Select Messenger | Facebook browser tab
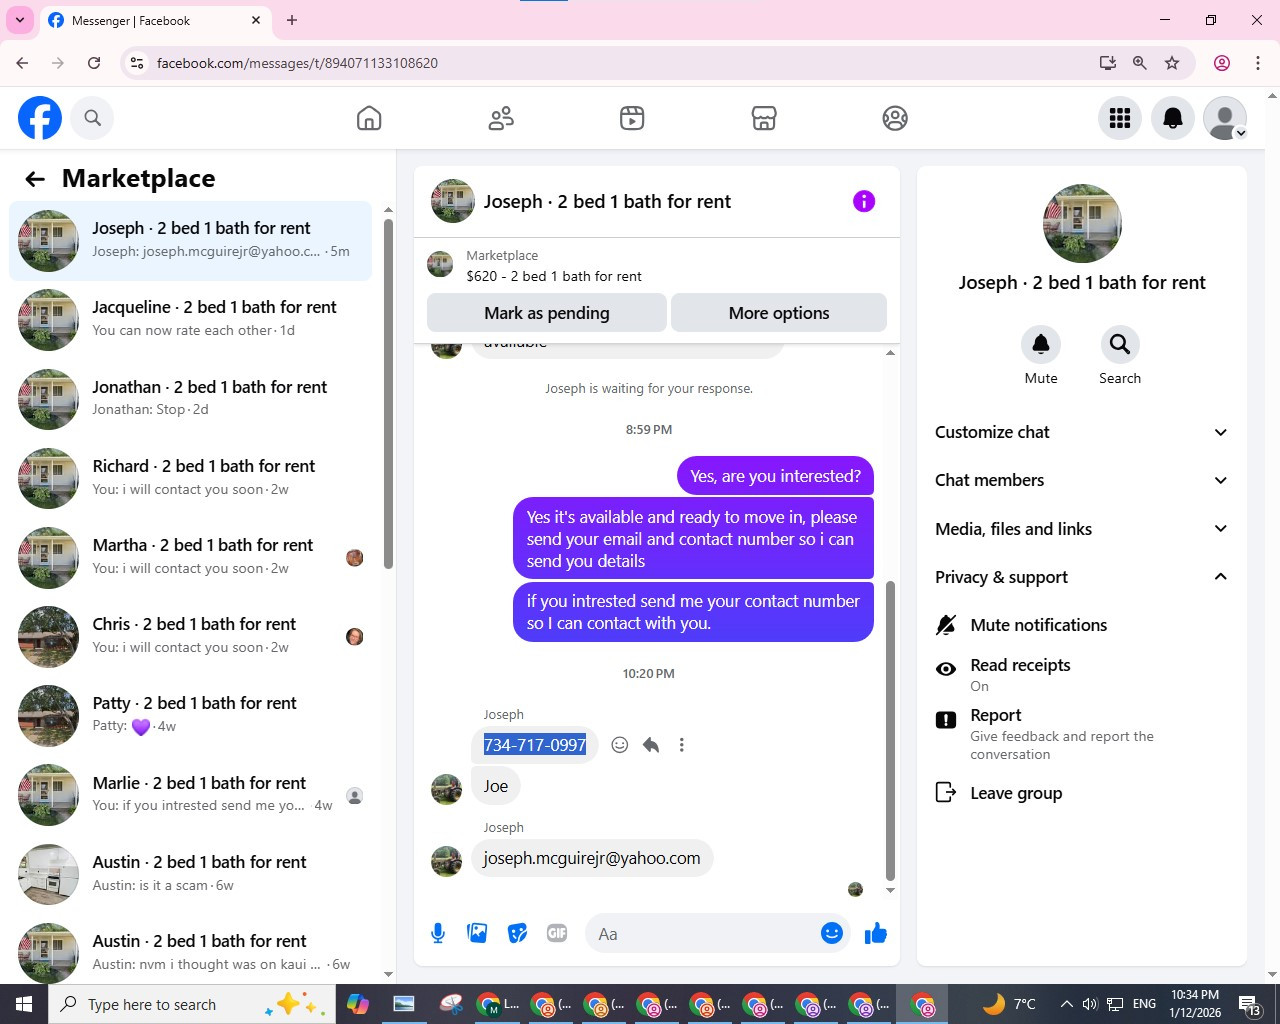1280x1024 pixels. click(155, 20)
